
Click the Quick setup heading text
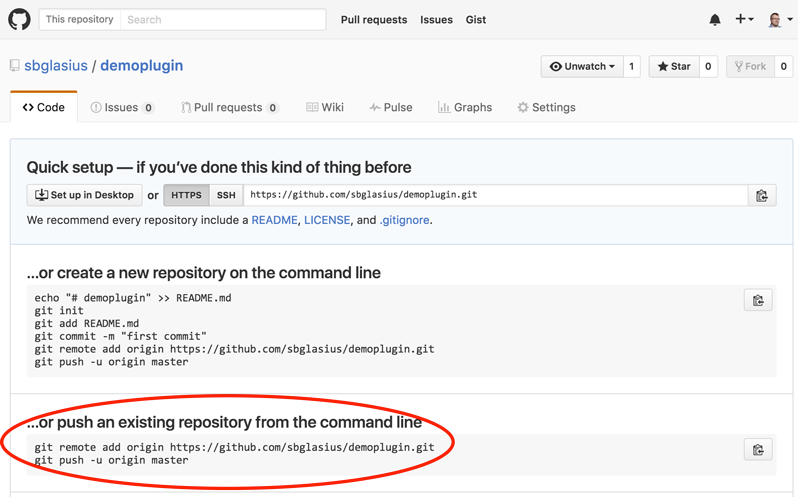[219, 167]
